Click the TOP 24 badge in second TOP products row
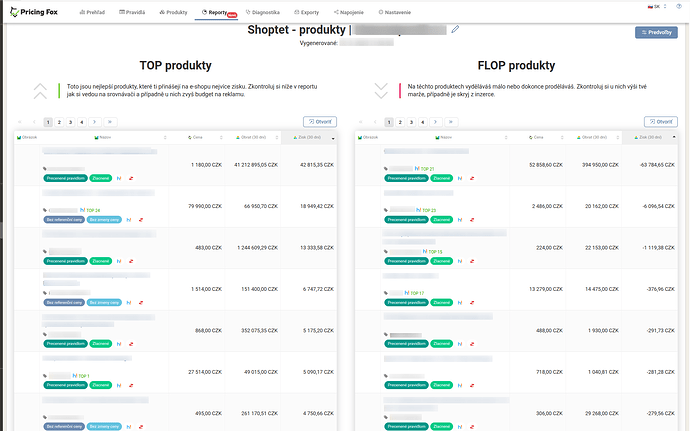Screen dimensions: 690x431 pos(93,211)
